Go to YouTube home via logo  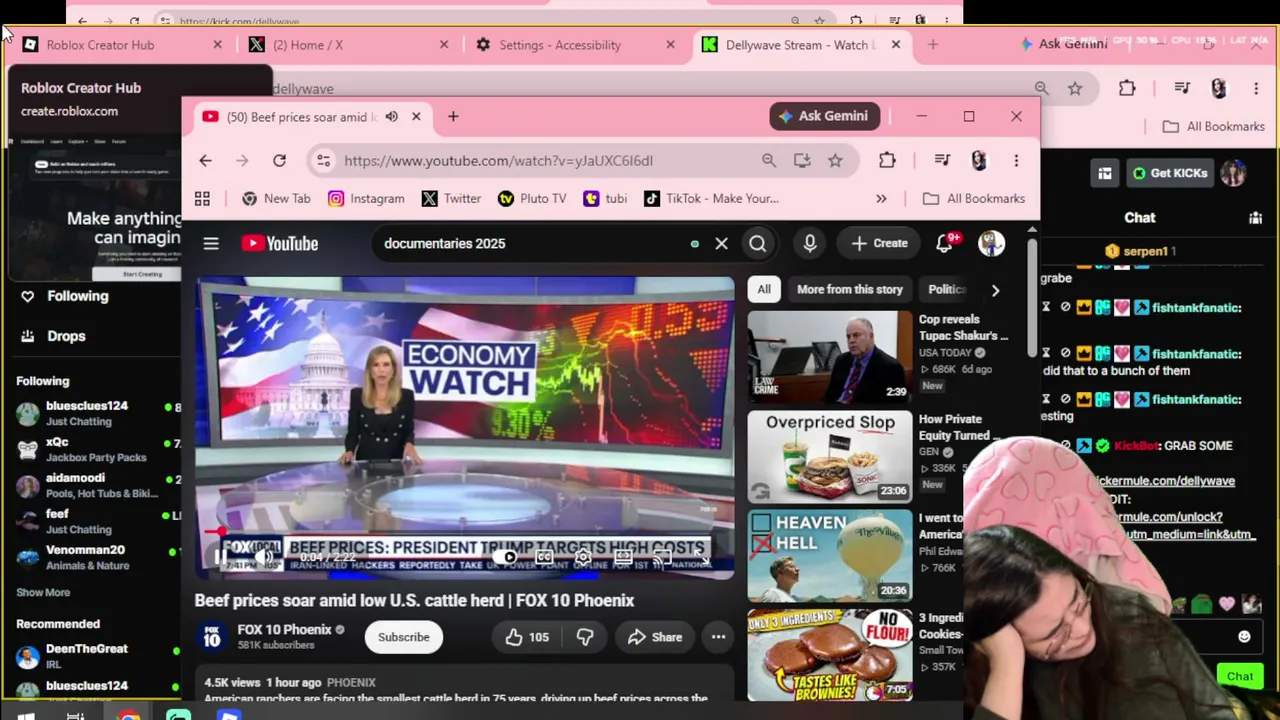coord(280,243)
